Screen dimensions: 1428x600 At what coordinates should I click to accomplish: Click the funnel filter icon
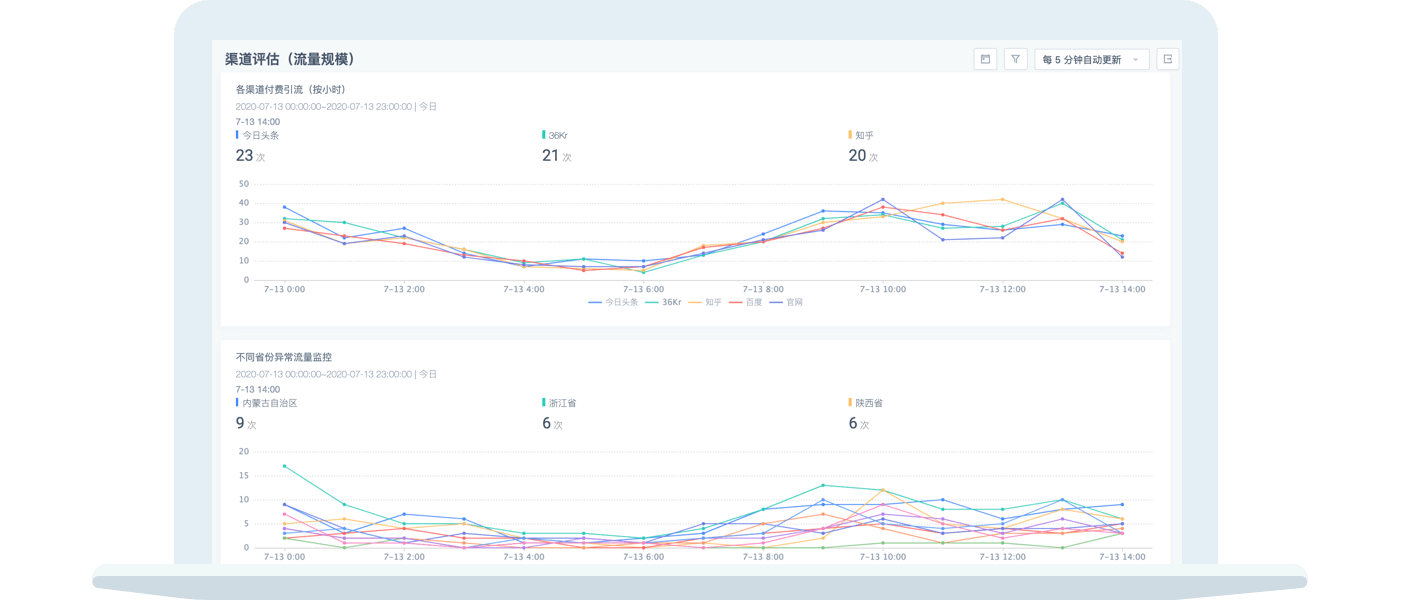coord(1015,60)
